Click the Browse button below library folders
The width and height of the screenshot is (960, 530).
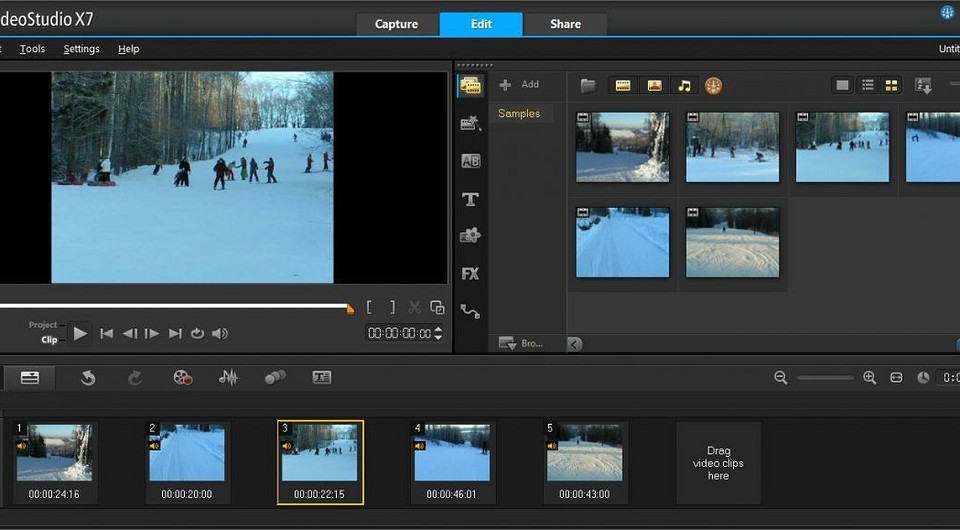pos(521,343)
